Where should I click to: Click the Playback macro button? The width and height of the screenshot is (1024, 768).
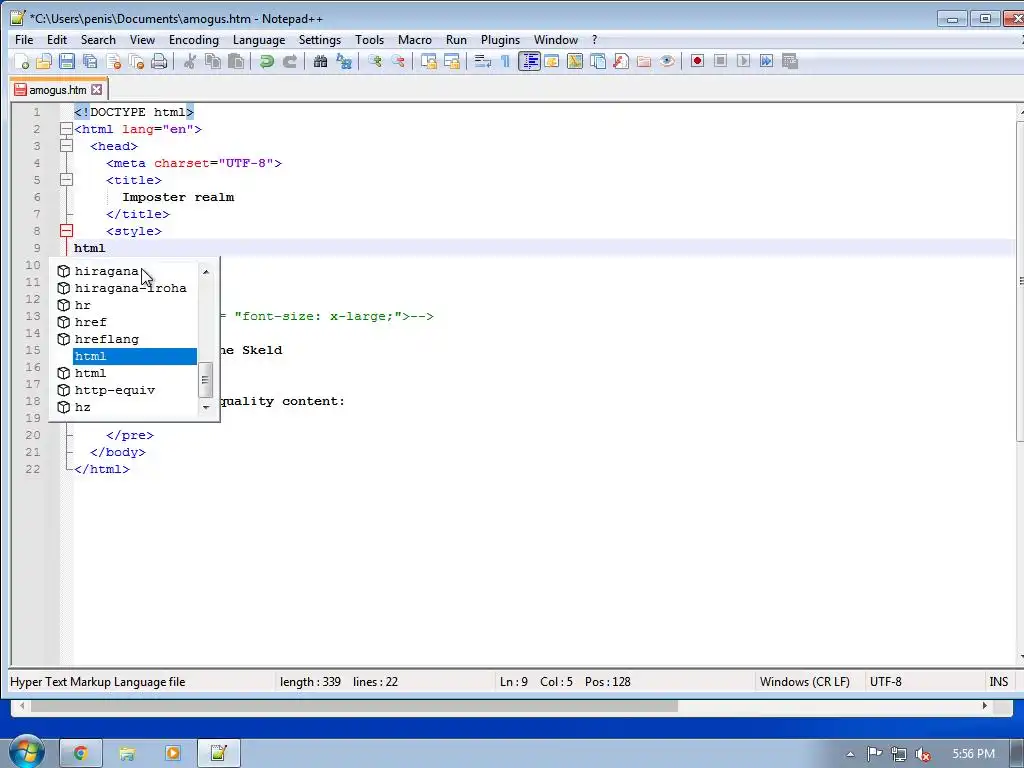pyautogui.click(x=743, y=61)
